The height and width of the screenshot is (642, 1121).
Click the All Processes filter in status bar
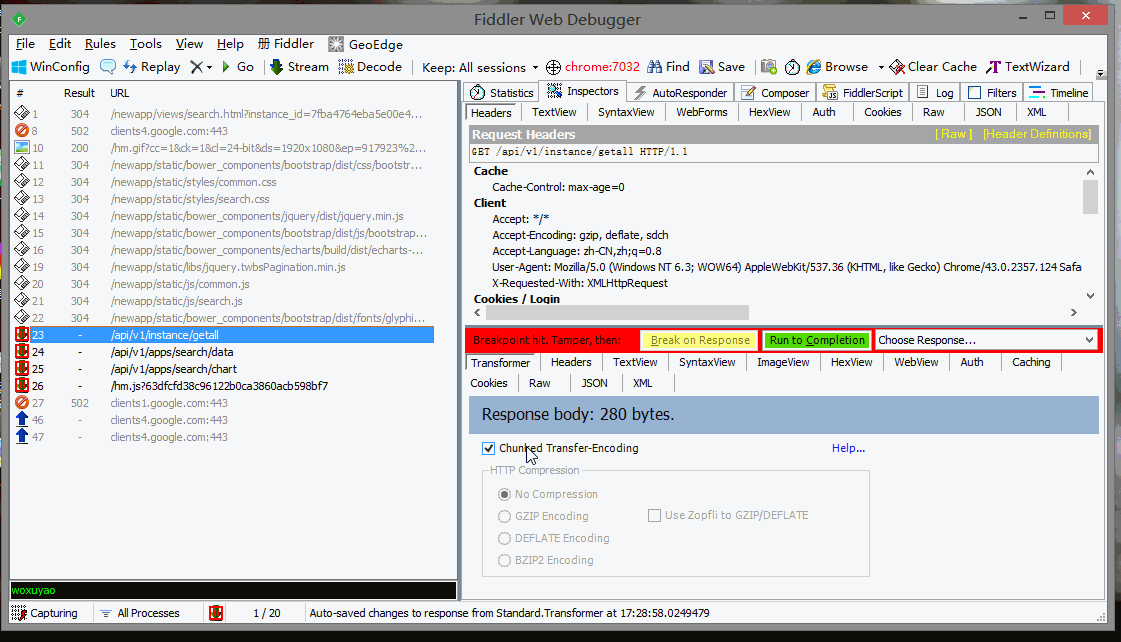pyautogui.click(x=140, y=613)
